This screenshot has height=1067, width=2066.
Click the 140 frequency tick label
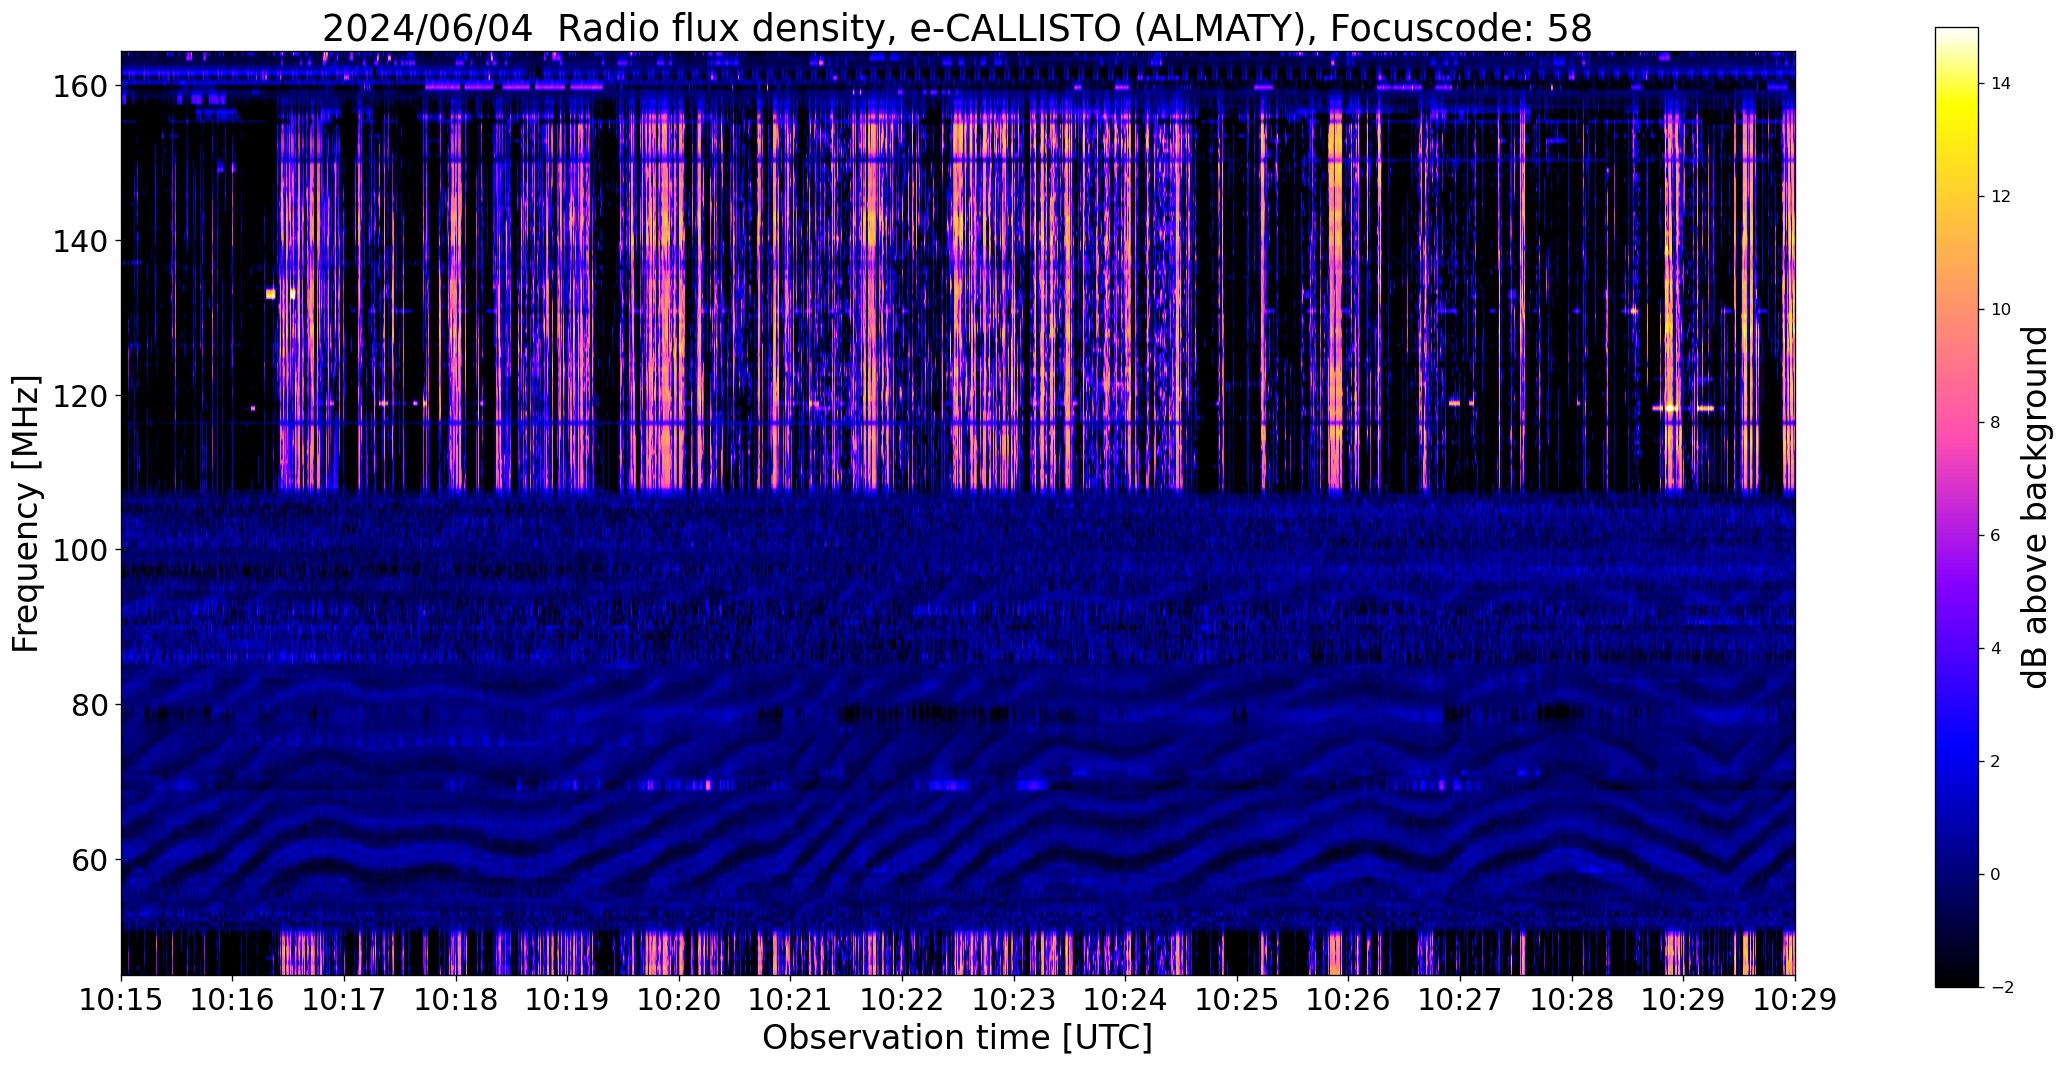[80, 241]
